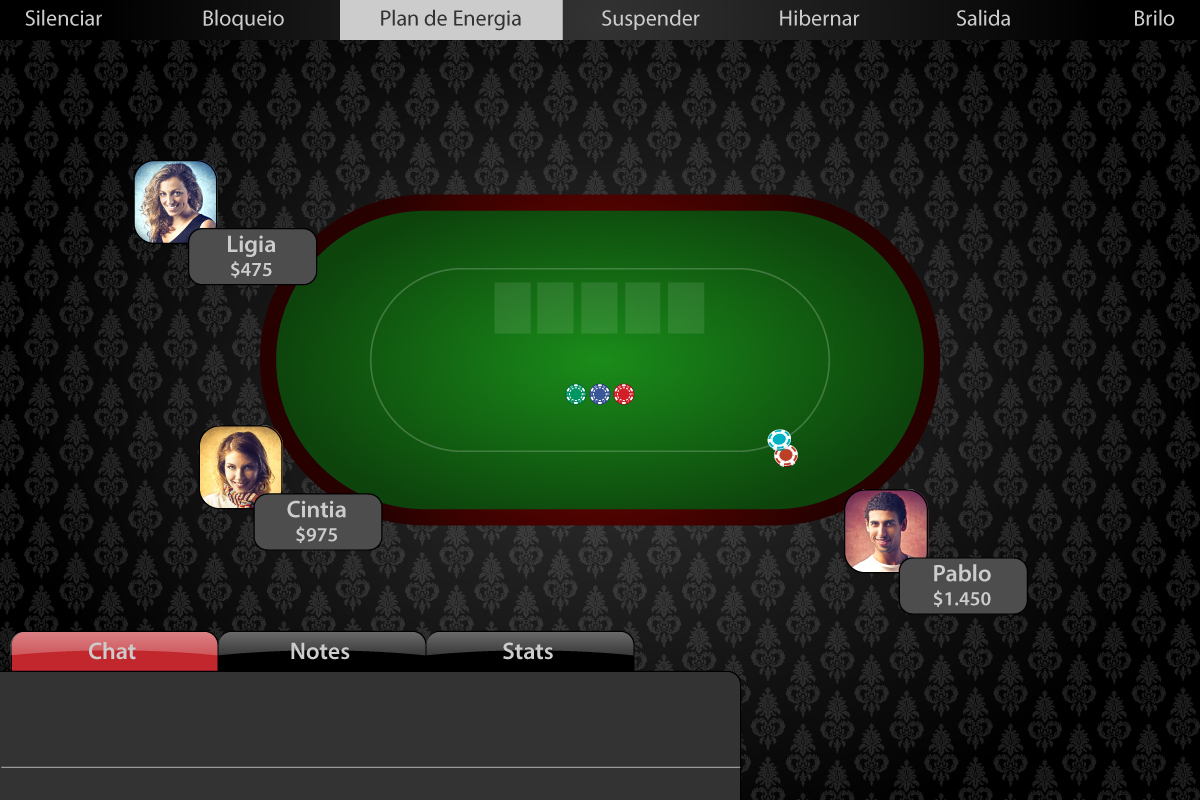Open the Silenciar menu item
Viewport: 1200px width, 800px height.
64,19
